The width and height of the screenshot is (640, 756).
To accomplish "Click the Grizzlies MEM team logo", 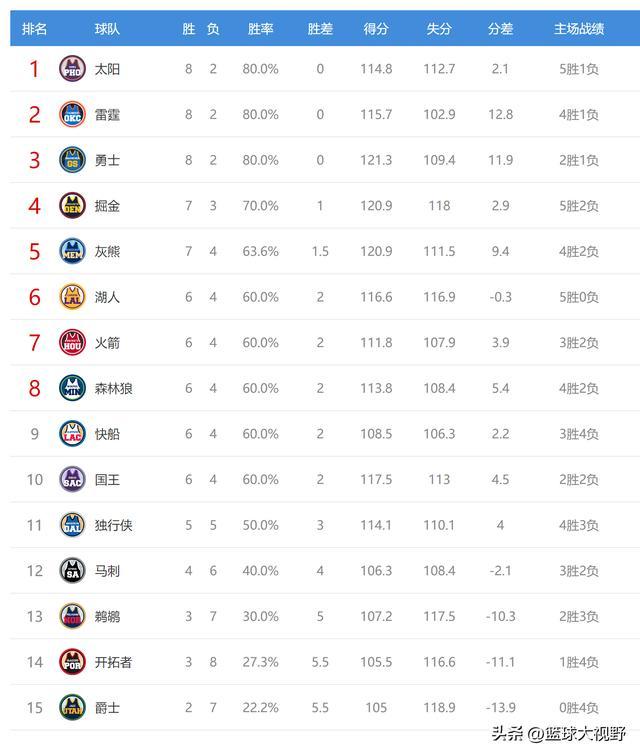I will click(x=72, y=251).
